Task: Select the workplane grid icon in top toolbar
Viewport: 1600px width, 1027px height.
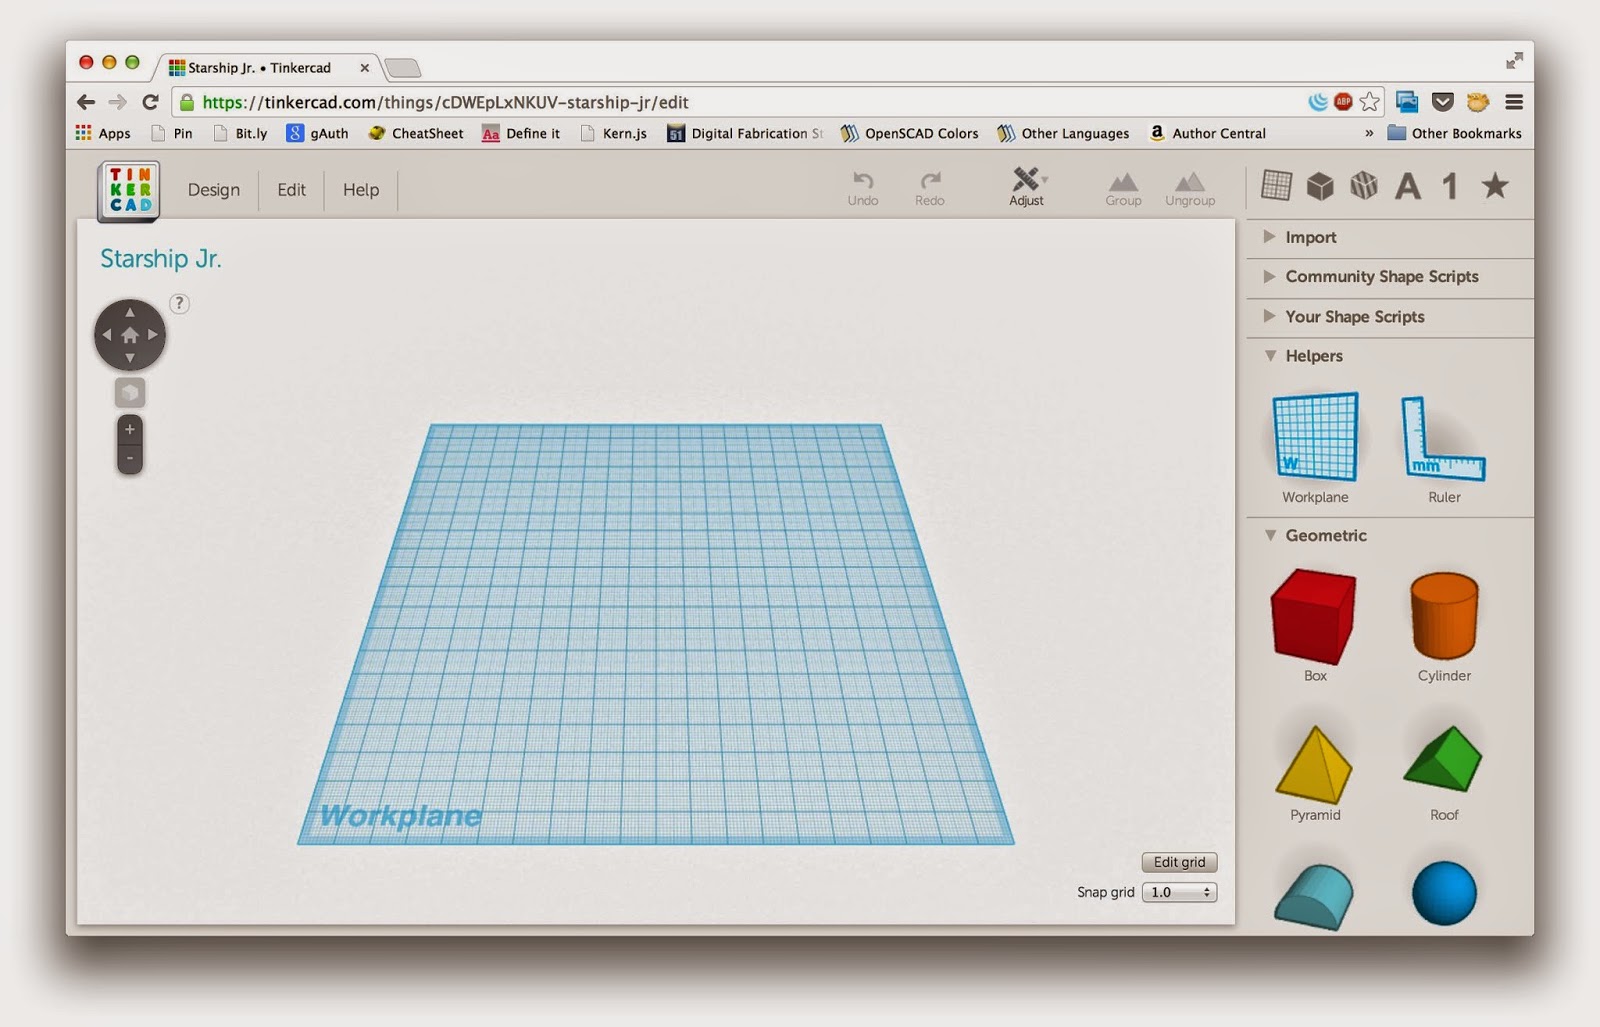Action: pos(1276,185)
